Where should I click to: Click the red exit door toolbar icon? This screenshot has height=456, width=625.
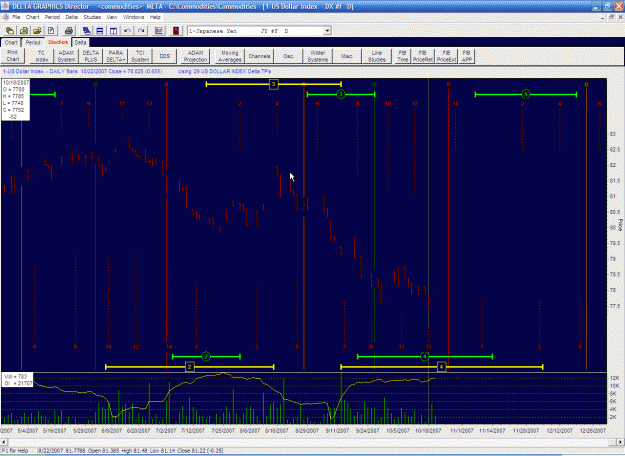(176, 31)
